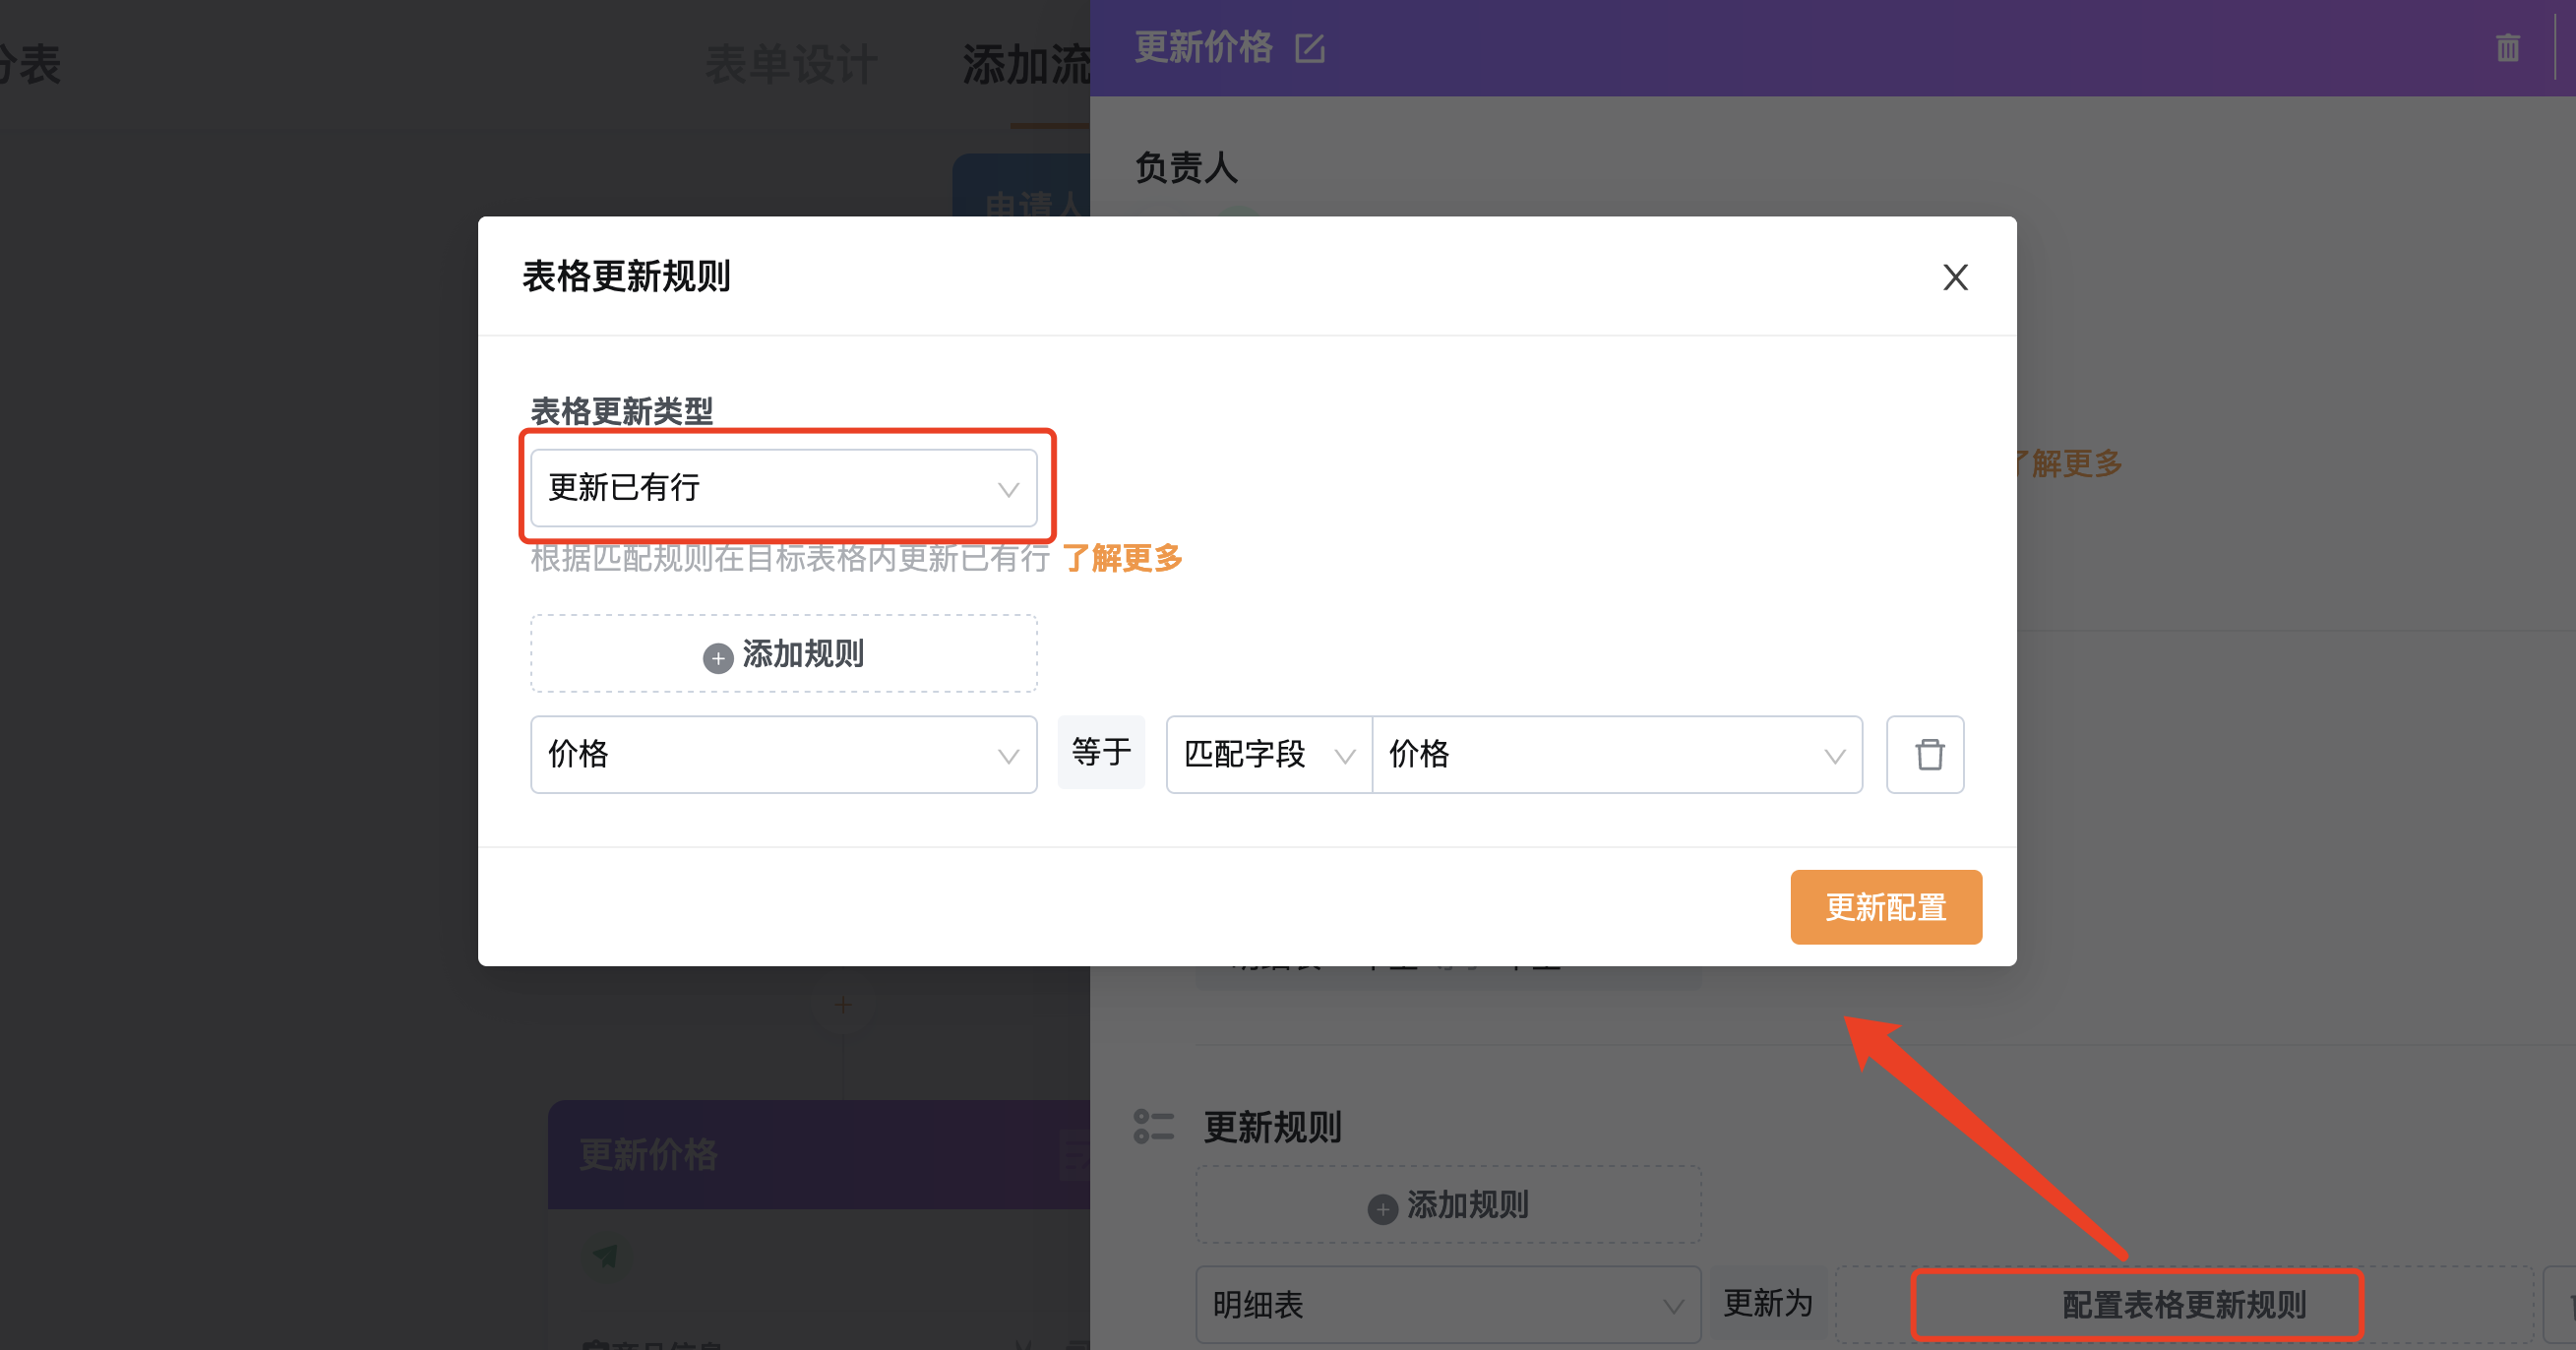The width and height of the screenshot is (2576, 1350).
Task: Click the 等于 operator label
Action: point(1101,752)
